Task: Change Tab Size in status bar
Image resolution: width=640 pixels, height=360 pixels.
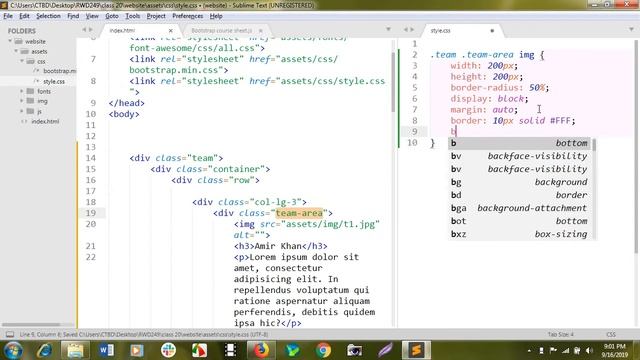Action: coord(560,335)
